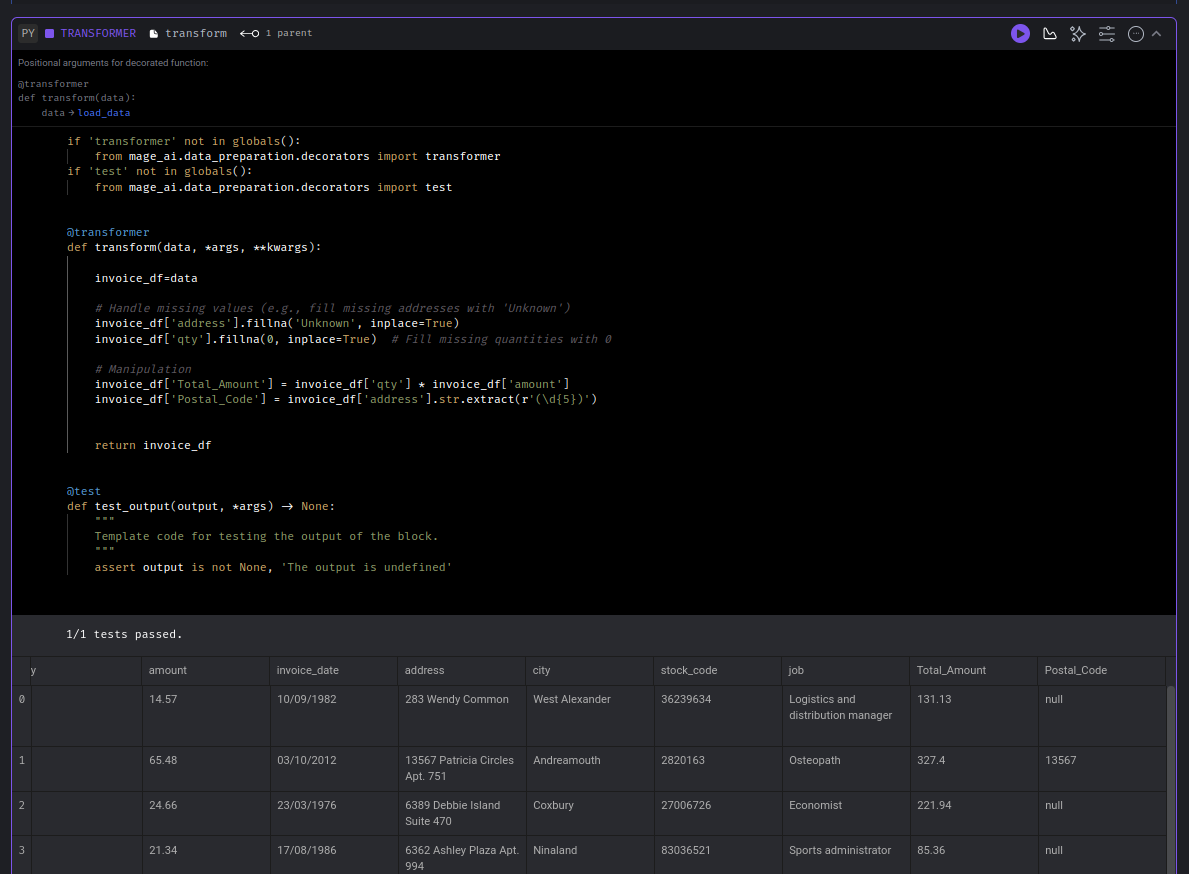The image size is (1189, 874).
Task: Collapse the transform block with up chevron
Action: [1157, 33]
